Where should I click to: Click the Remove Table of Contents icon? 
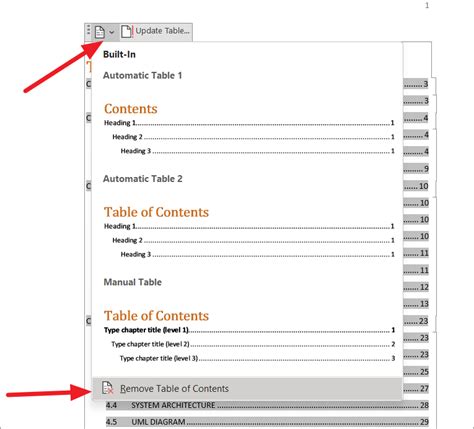pyautogui.click(x=107, y=388)
